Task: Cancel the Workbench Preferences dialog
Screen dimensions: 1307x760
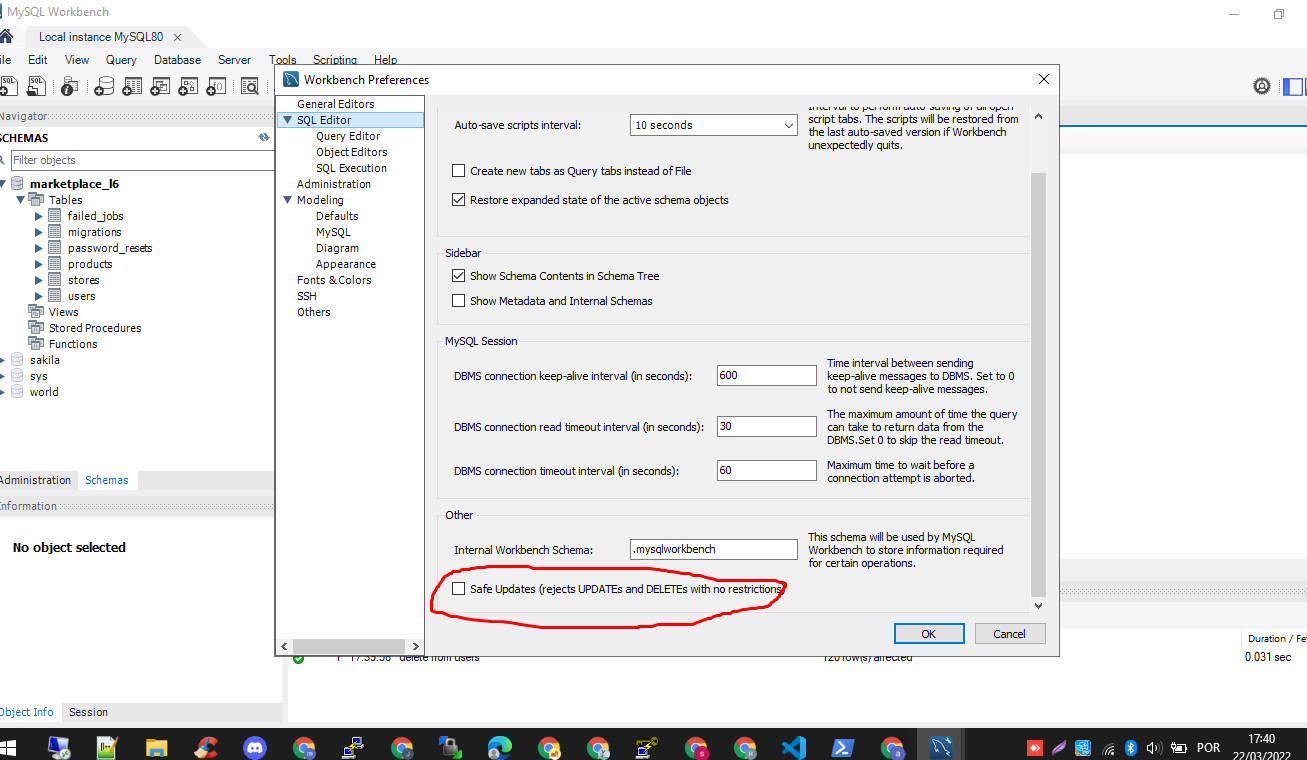Action: click(x=1009, y=633)
